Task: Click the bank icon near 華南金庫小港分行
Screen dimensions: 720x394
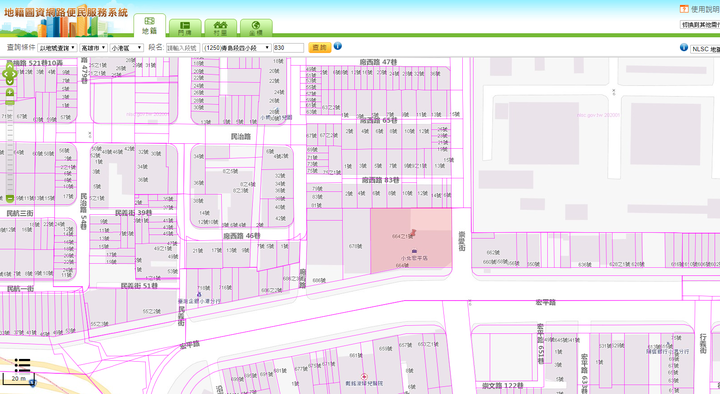Action: coord(199,294)
